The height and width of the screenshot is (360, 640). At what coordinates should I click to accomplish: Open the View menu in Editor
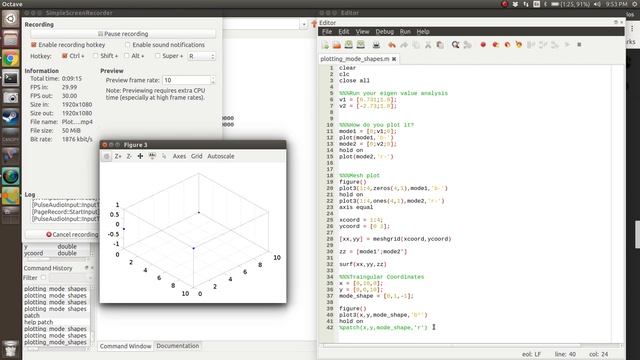click(362, 31)
